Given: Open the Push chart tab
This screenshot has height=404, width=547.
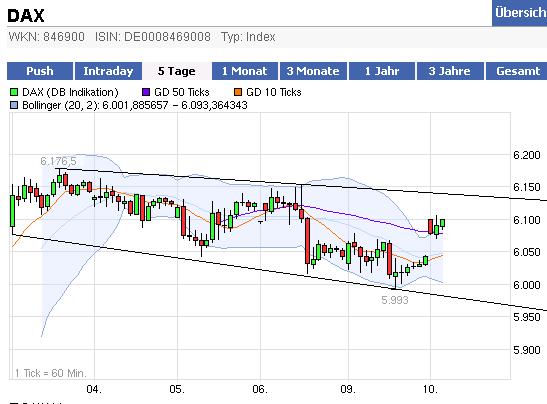Looking at the screenshot, I should (x=40, y=71).
